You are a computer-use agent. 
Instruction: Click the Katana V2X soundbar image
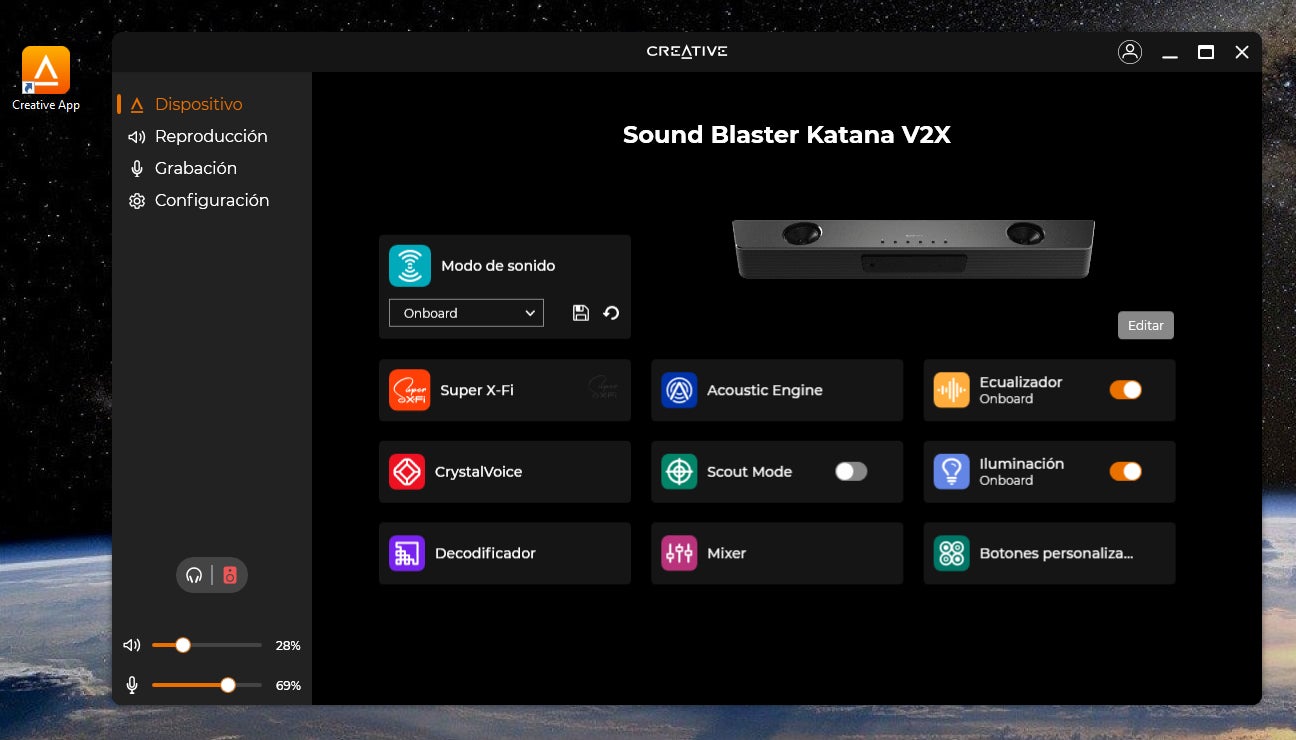(913, 249)
